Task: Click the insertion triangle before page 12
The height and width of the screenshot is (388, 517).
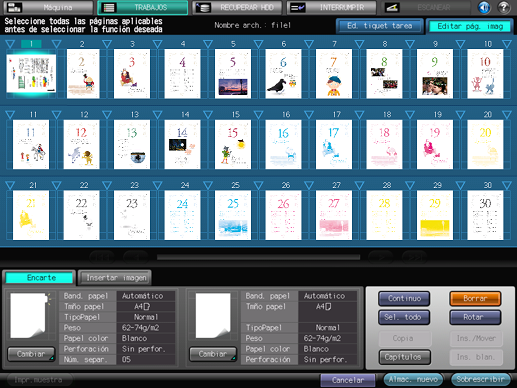Action: click(56, 115)
